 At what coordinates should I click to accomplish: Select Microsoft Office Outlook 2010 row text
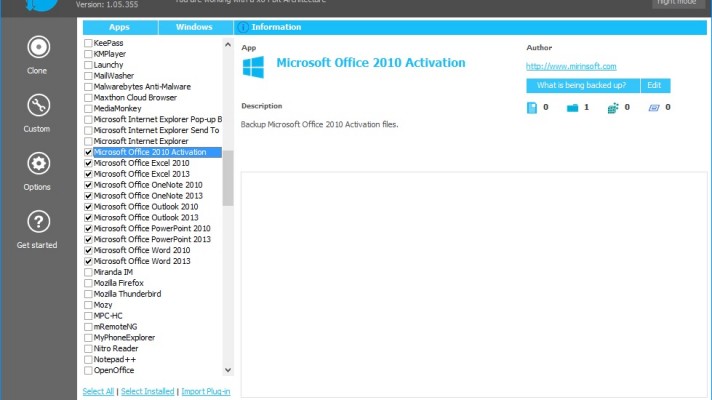pos(146,207)
